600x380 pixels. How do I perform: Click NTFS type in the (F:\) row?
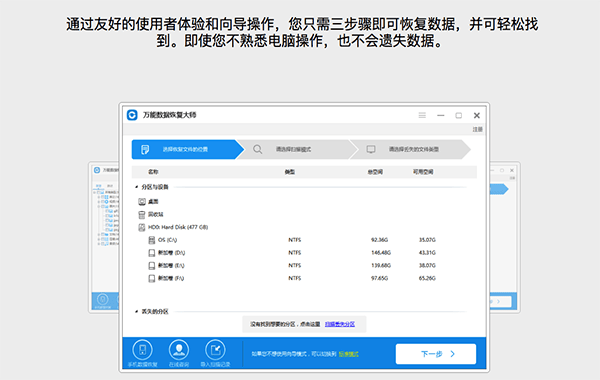(295, 278)
